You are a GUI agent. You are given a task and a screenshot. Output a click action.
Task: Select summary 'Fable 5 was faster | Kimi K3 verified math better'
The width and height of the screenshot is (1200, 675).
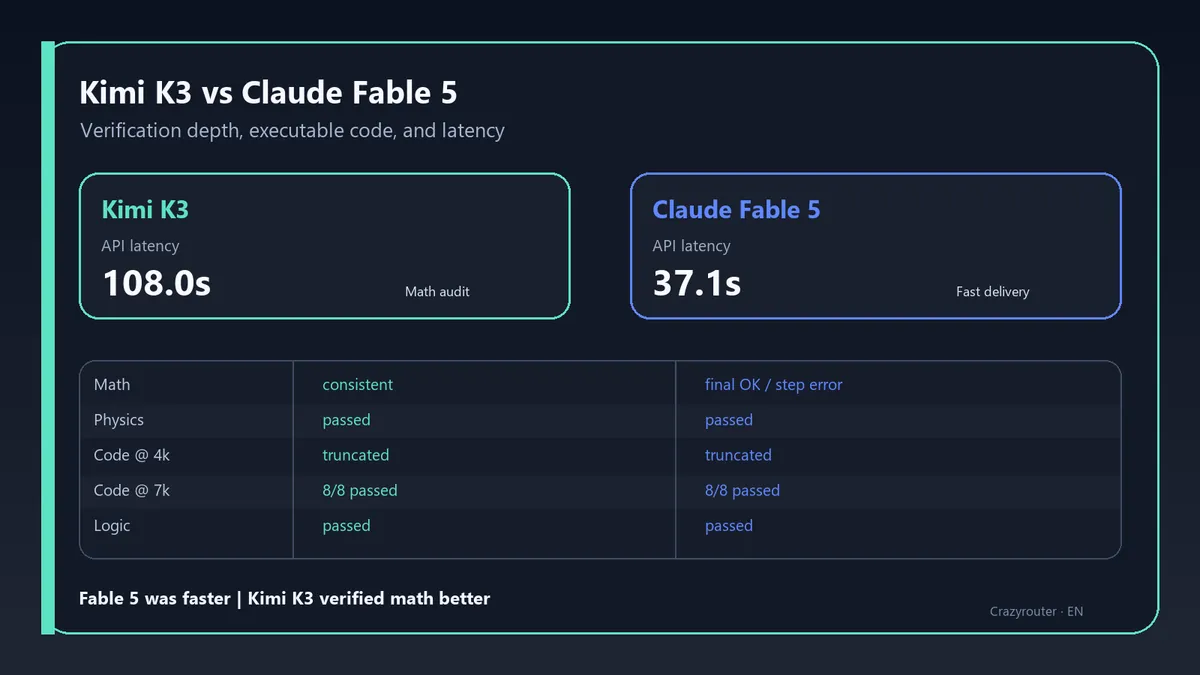point(285,599)
